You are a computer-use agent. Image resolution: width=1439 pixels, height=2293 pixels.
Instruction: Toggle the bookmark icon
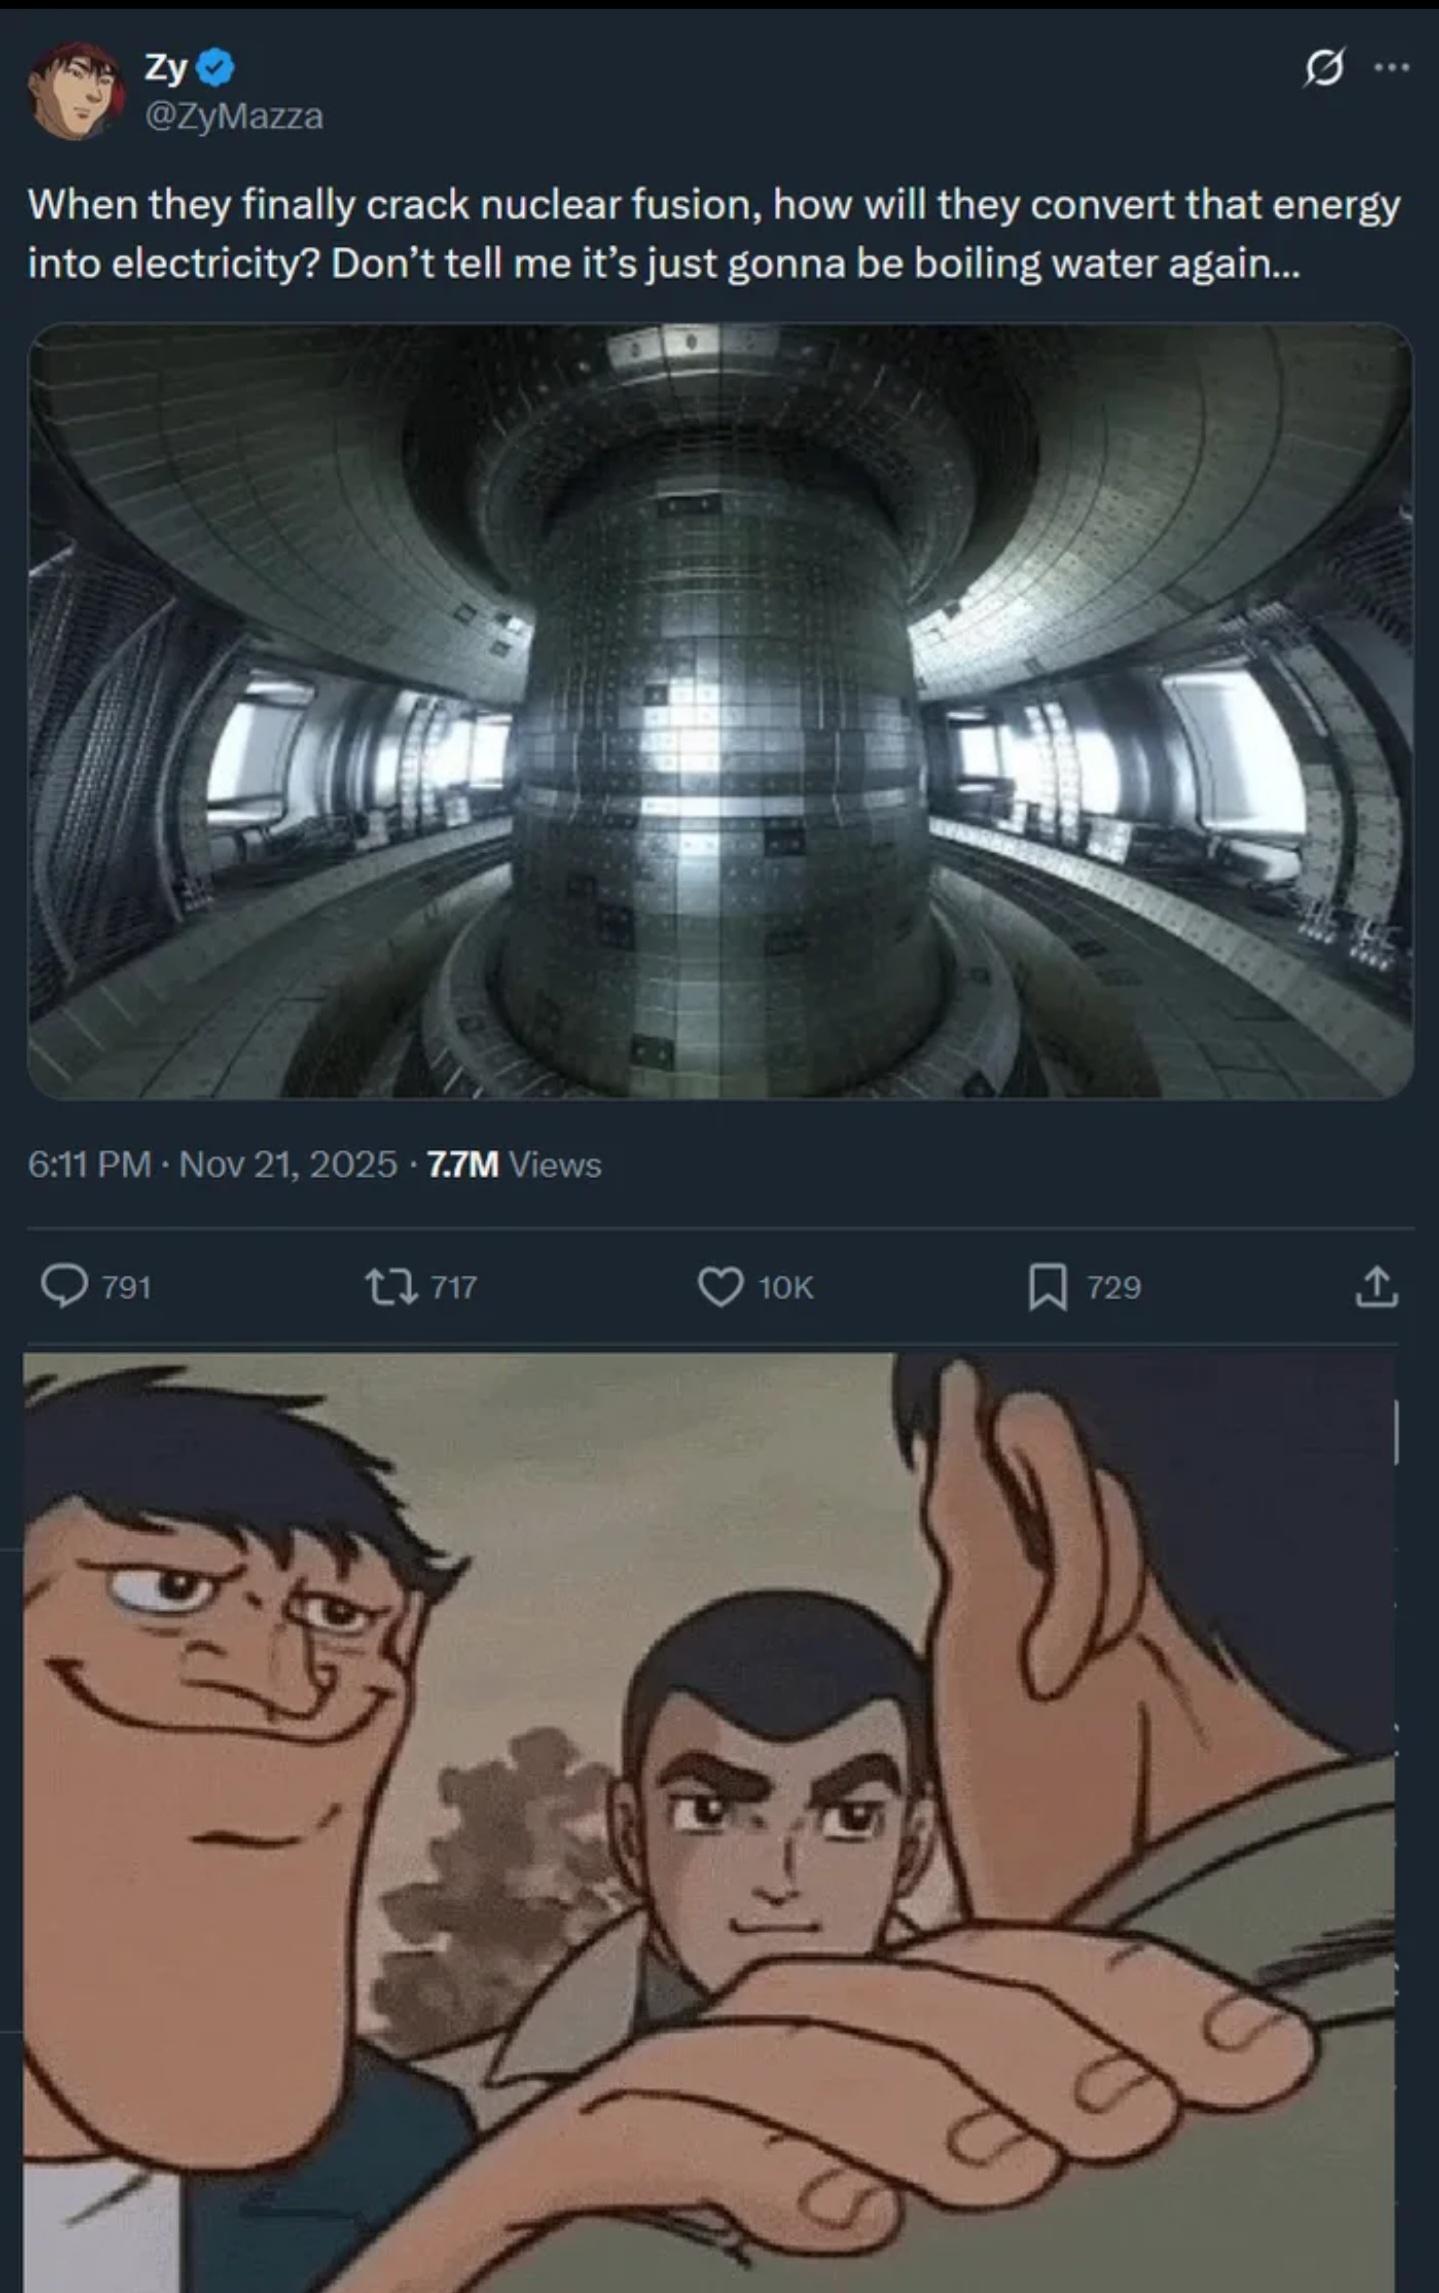1048,1287
